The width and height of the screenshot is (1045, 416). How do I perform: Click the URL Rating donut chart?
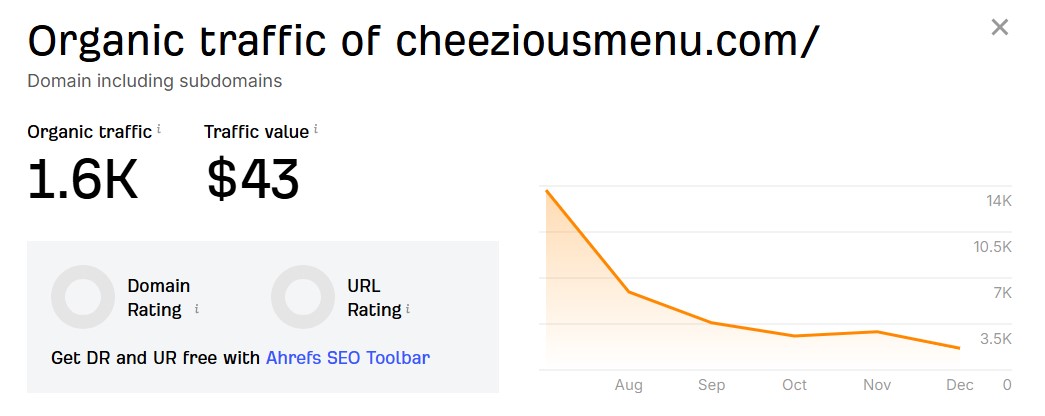click(x=303, y=297)
